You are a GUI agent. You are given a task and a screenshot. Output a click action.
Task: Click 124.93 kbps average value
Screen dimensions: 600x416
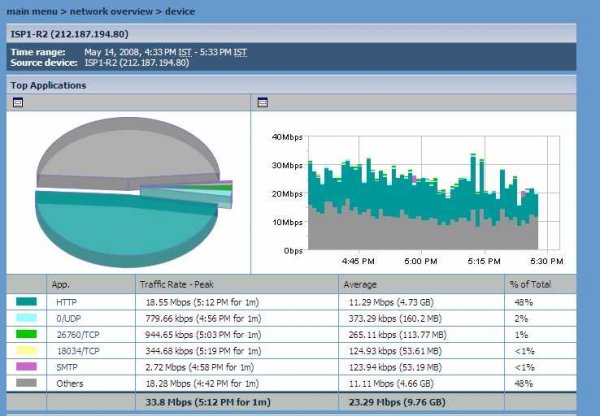(x=395, y=351)
